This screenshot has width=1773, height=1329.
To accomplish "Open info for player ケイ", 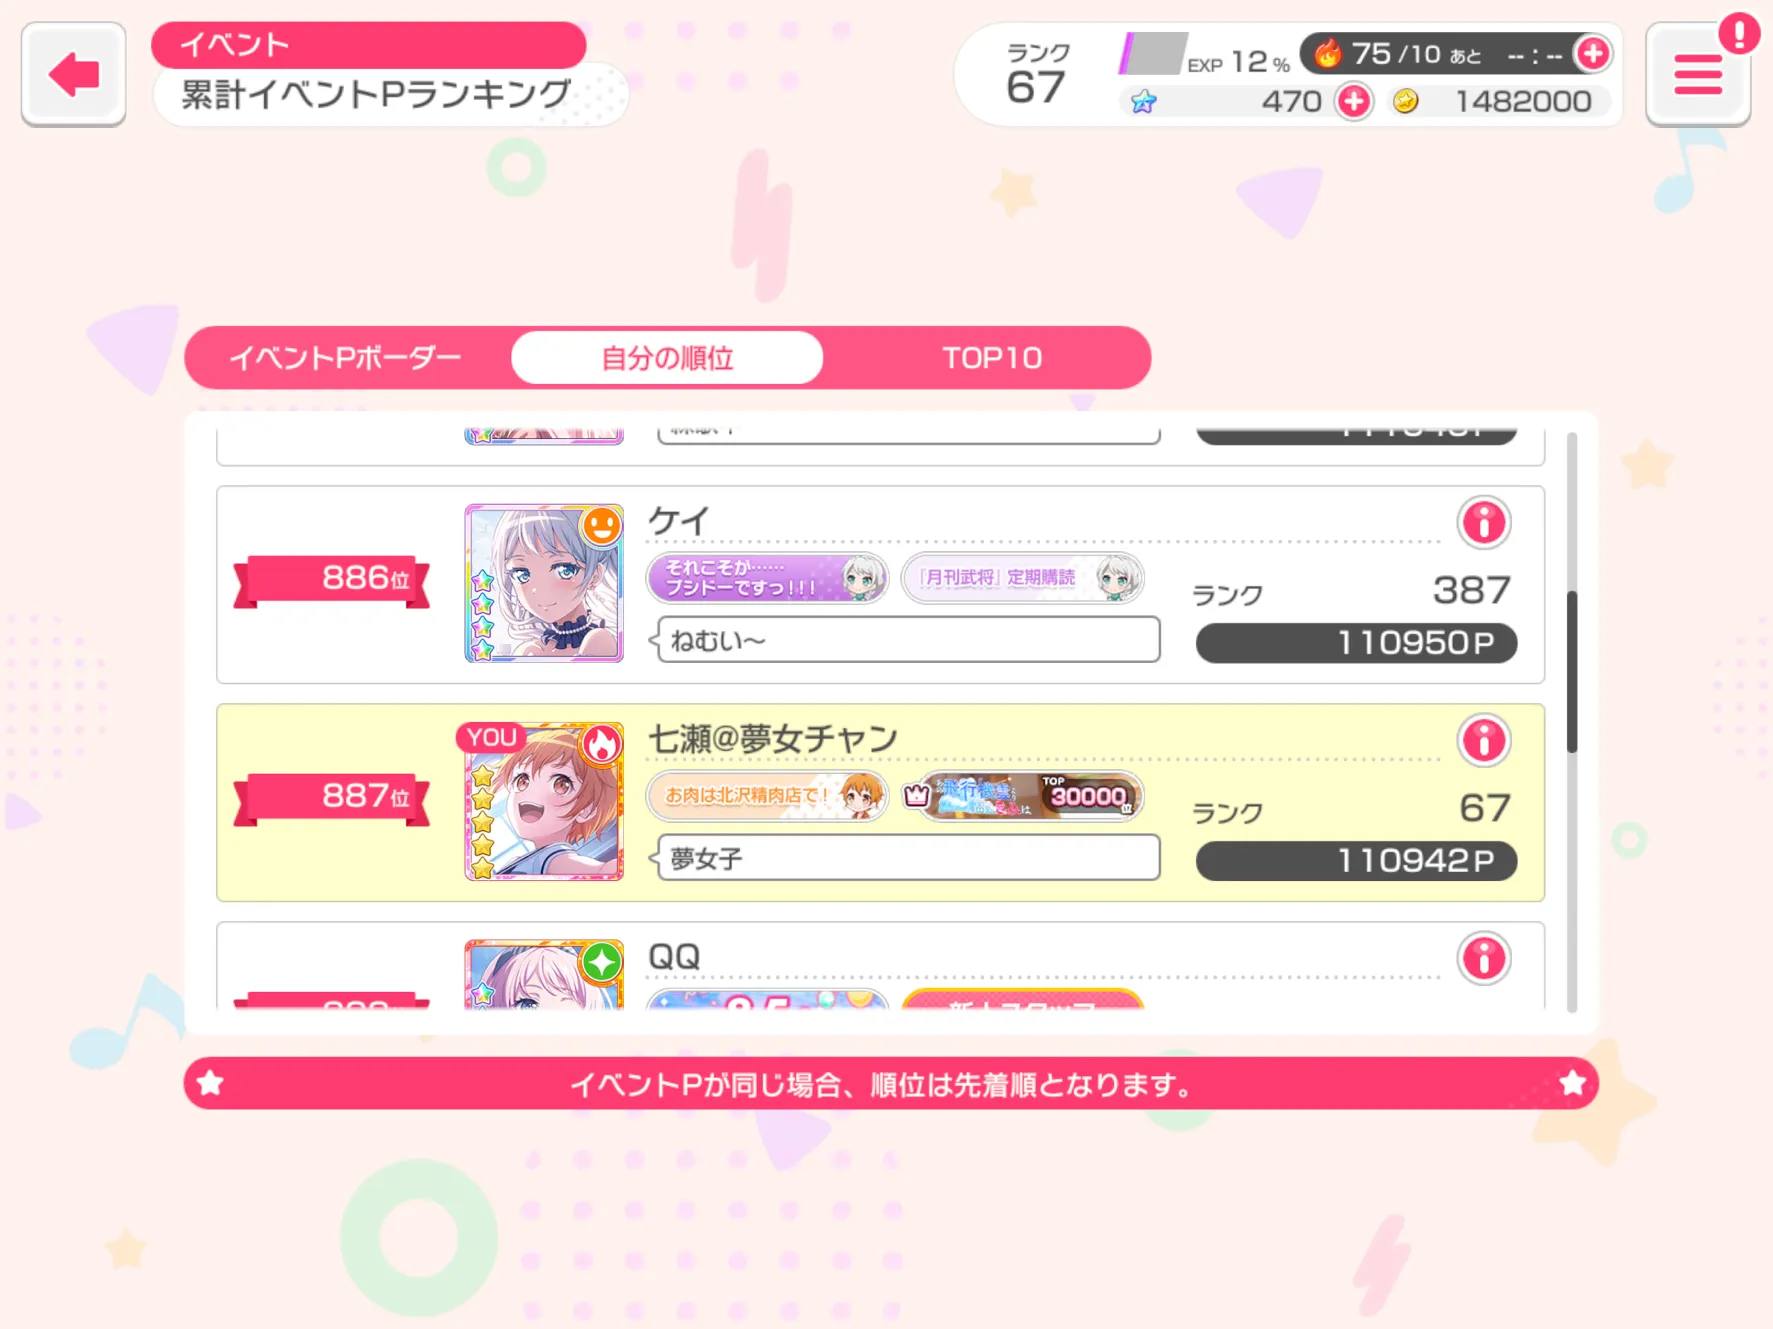I will click(x=1483, y=522).
